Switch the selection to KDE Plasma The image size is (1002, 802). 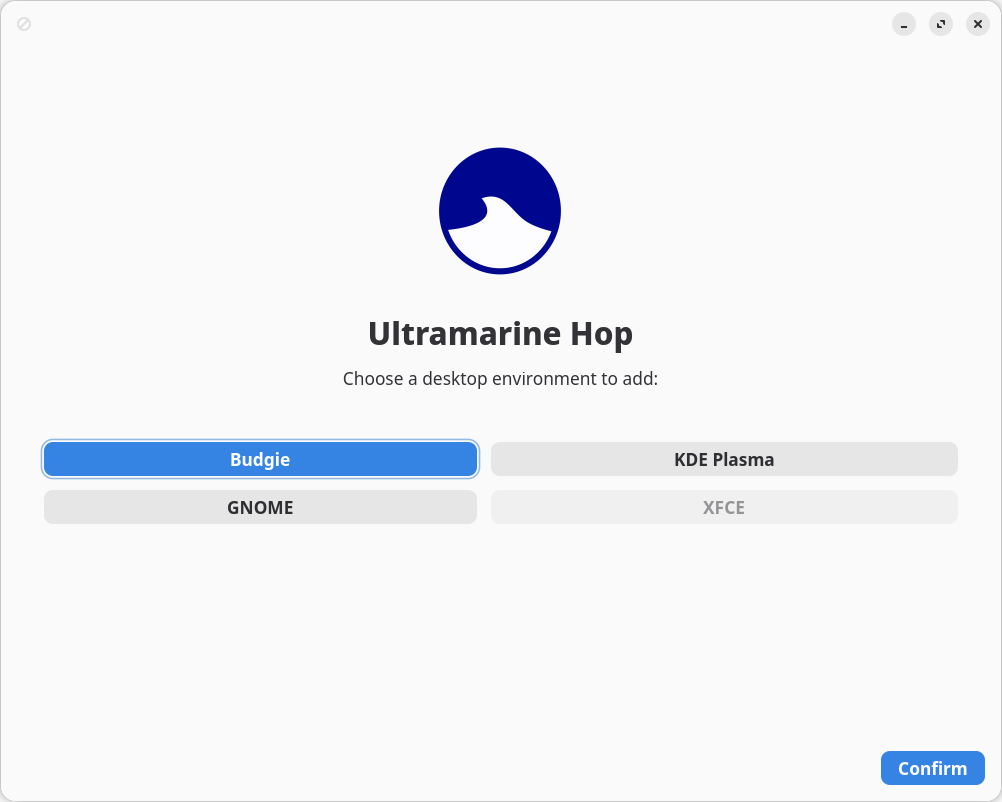724,460
